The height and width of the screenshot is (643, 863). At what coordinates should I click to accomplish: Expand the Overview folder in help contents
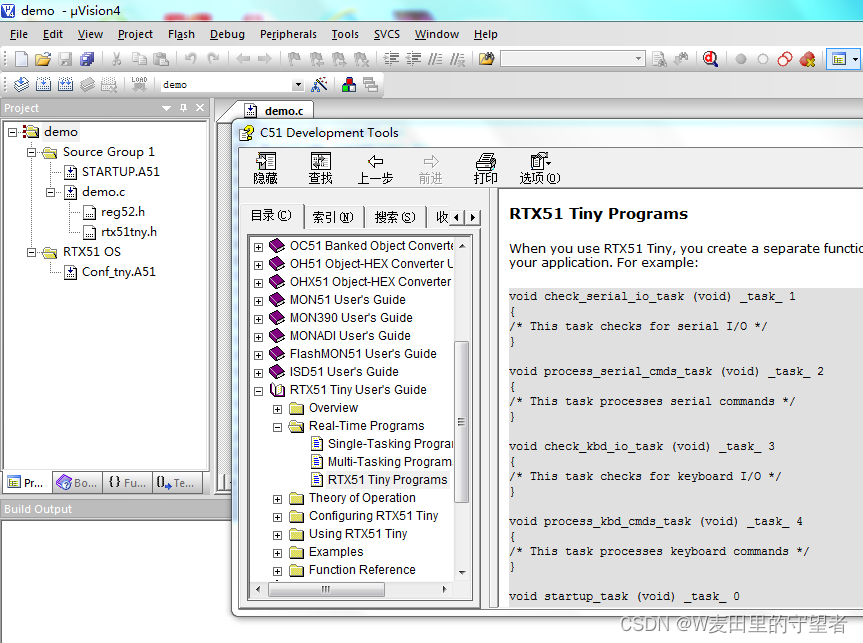pos(277,409)
